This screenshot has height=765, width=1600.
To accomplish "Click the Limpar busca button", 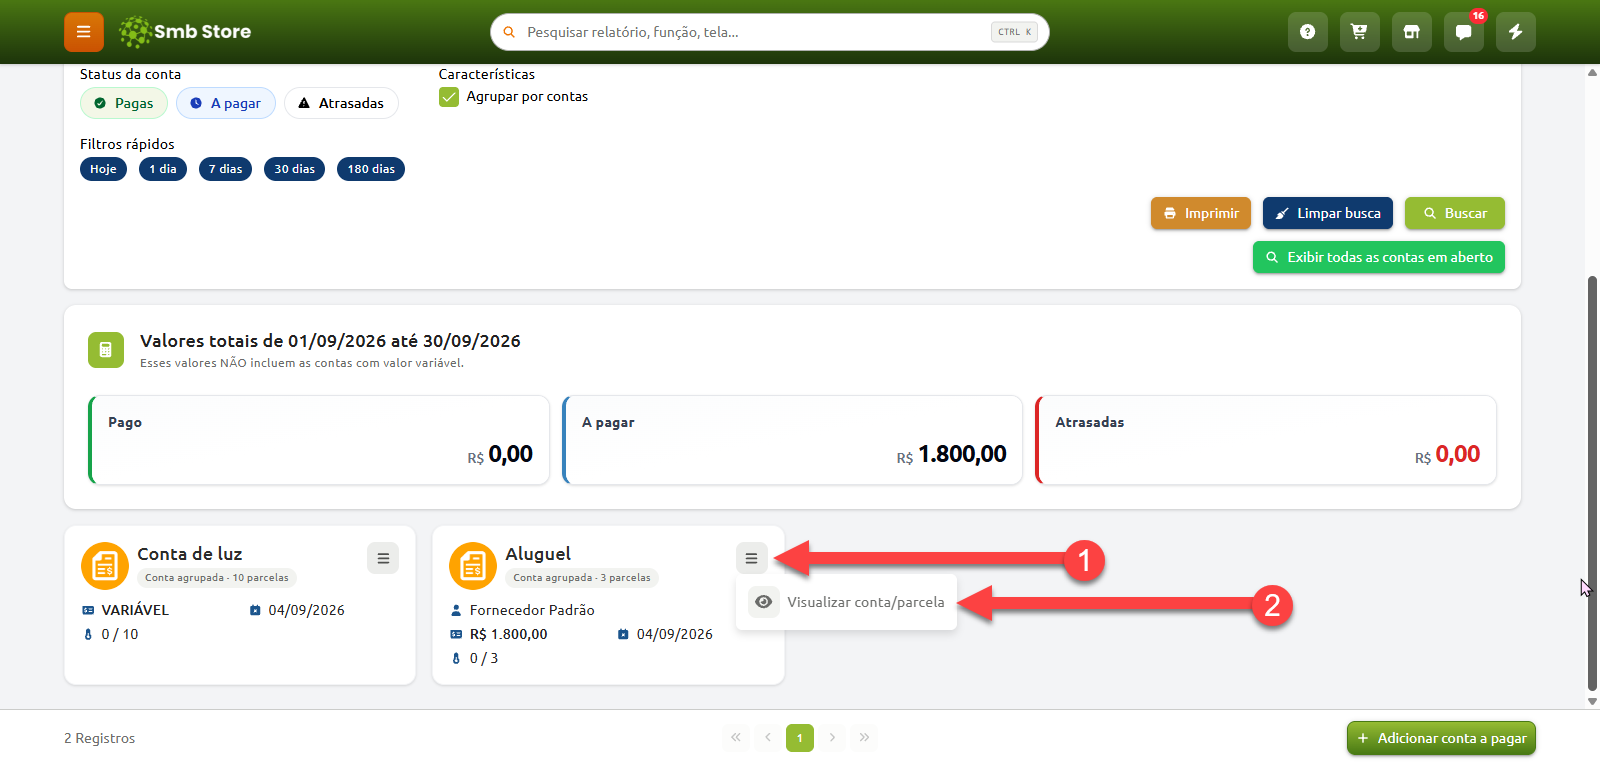I will 1328,213.
